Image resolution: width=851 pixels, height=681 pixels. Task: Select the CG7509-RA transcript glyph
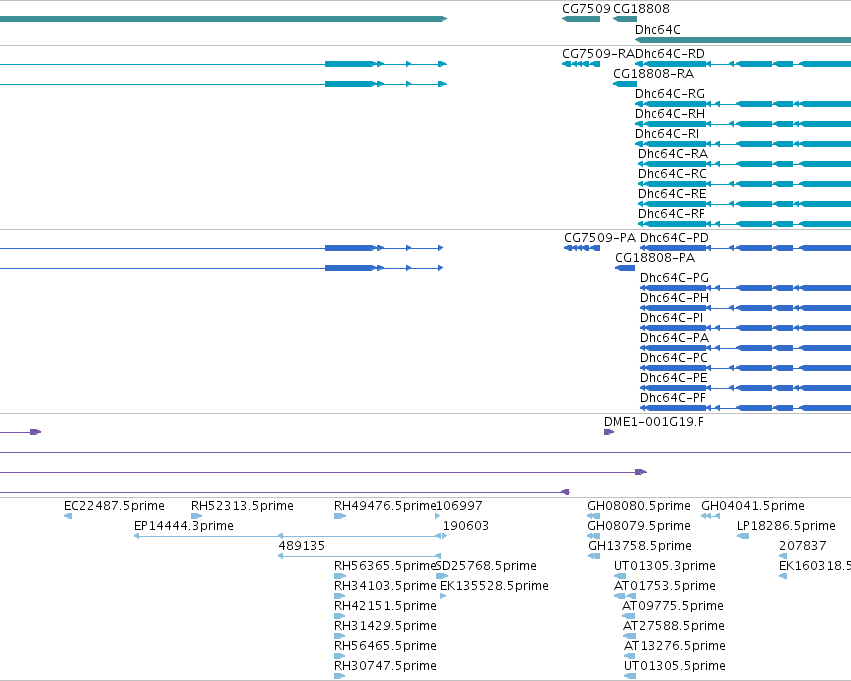581,64
